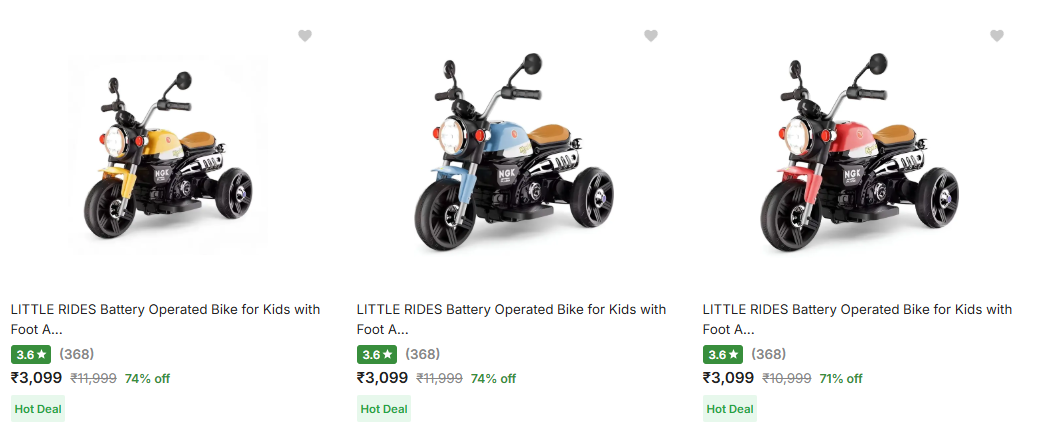Open Hot Deal label for red bike

click(x=730, y=409)
